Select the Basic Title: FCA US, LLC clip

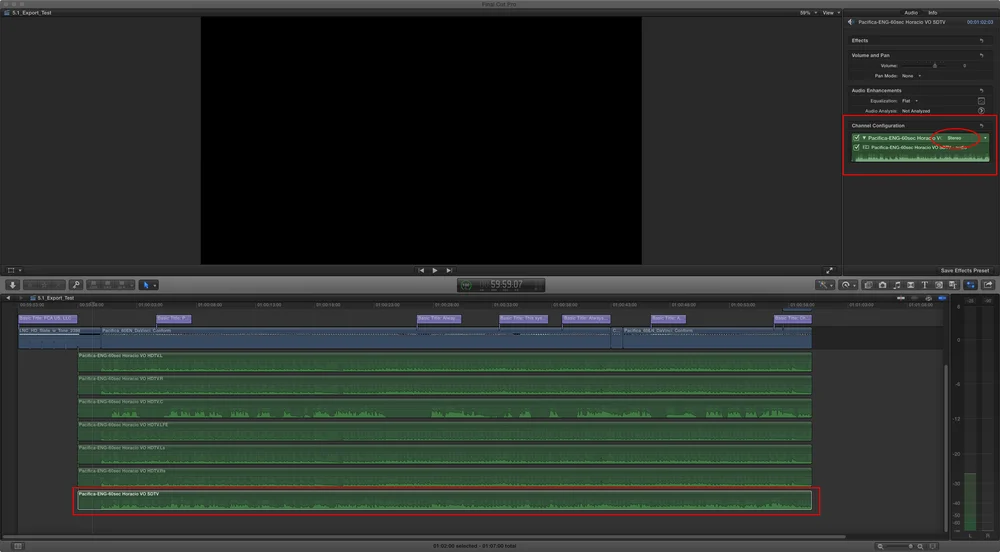[48, 318]
